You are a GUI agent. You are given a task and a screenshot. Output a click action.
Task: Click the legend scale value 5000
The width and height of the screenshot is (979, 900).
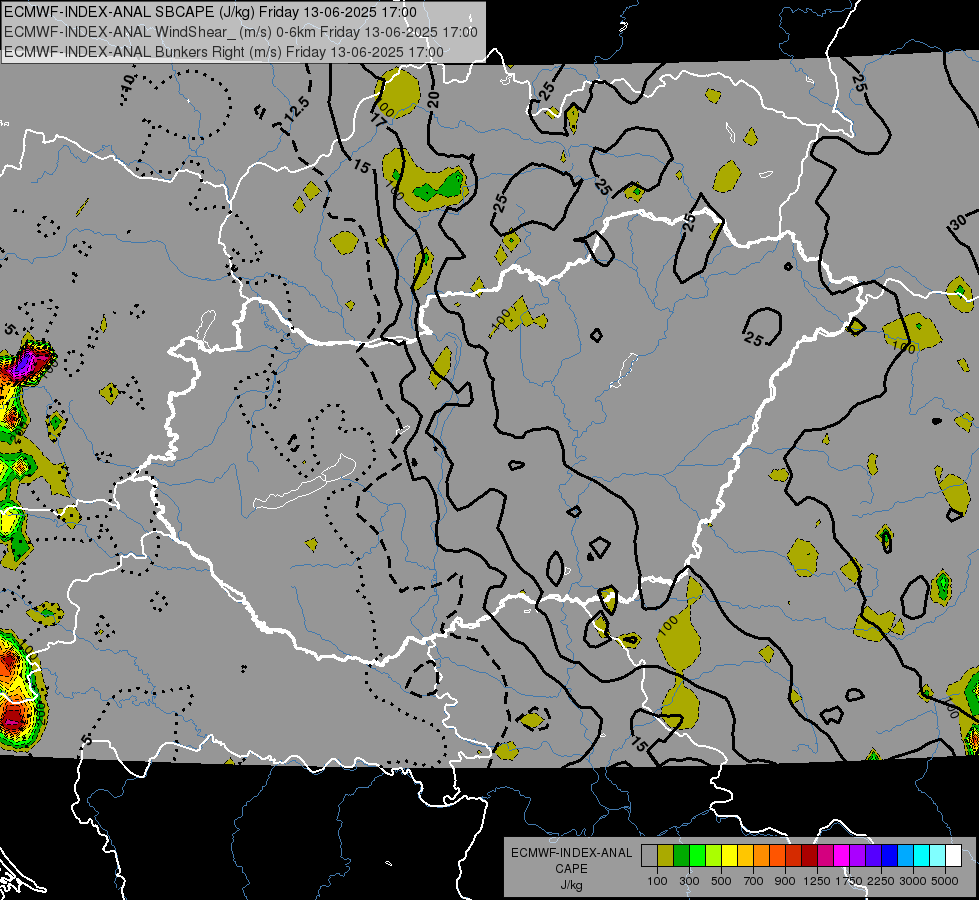pos(945,881)
